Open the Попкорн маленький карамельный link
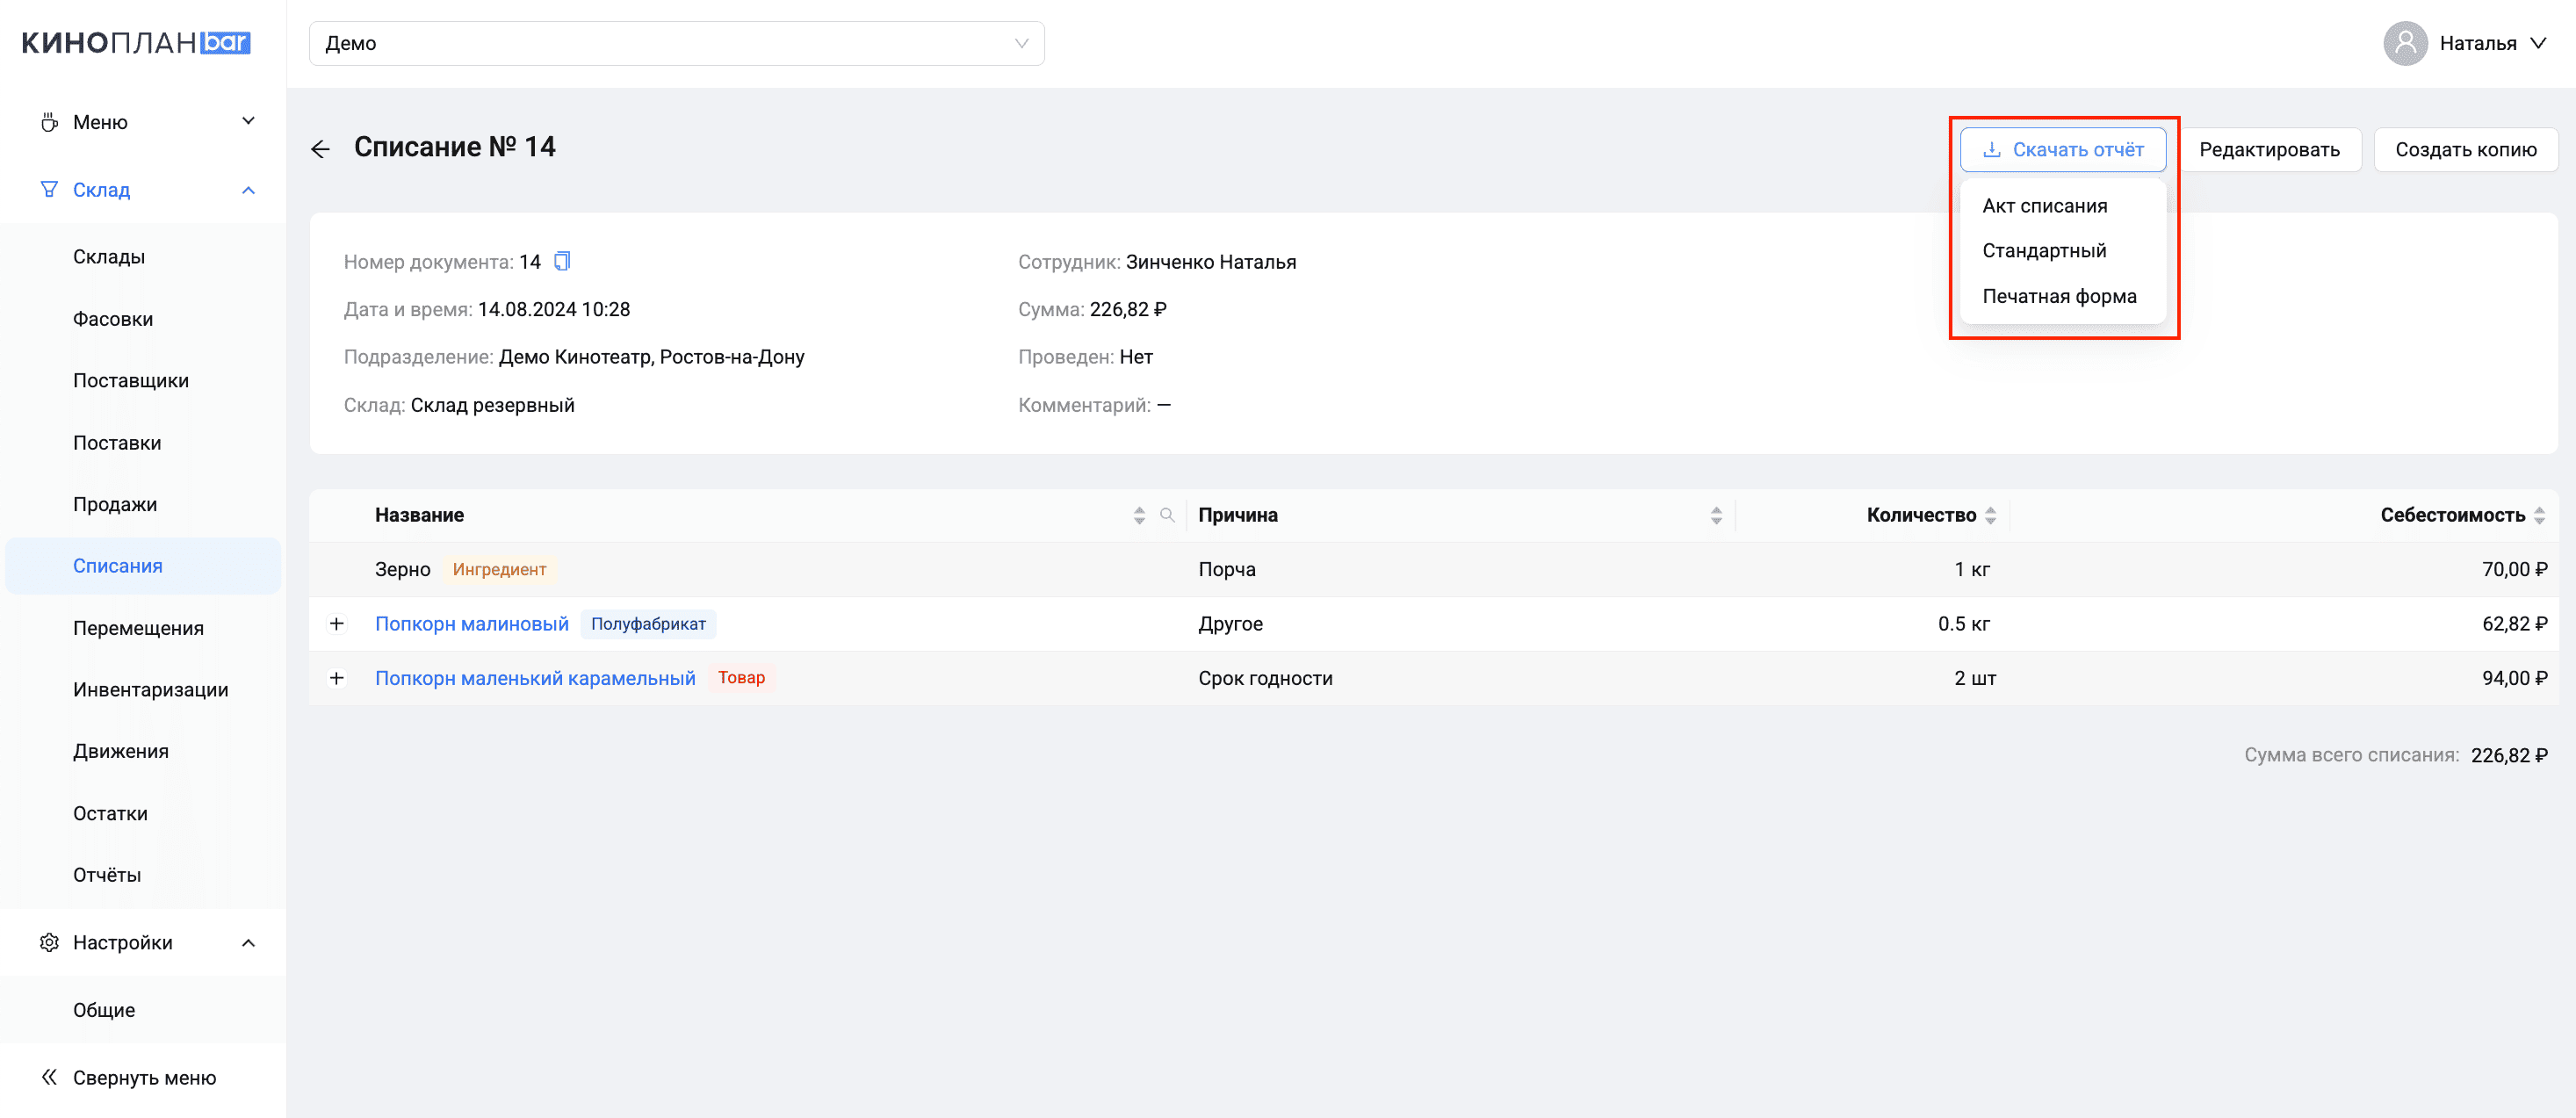2576x1118 pixels. (x=535, y=677)
